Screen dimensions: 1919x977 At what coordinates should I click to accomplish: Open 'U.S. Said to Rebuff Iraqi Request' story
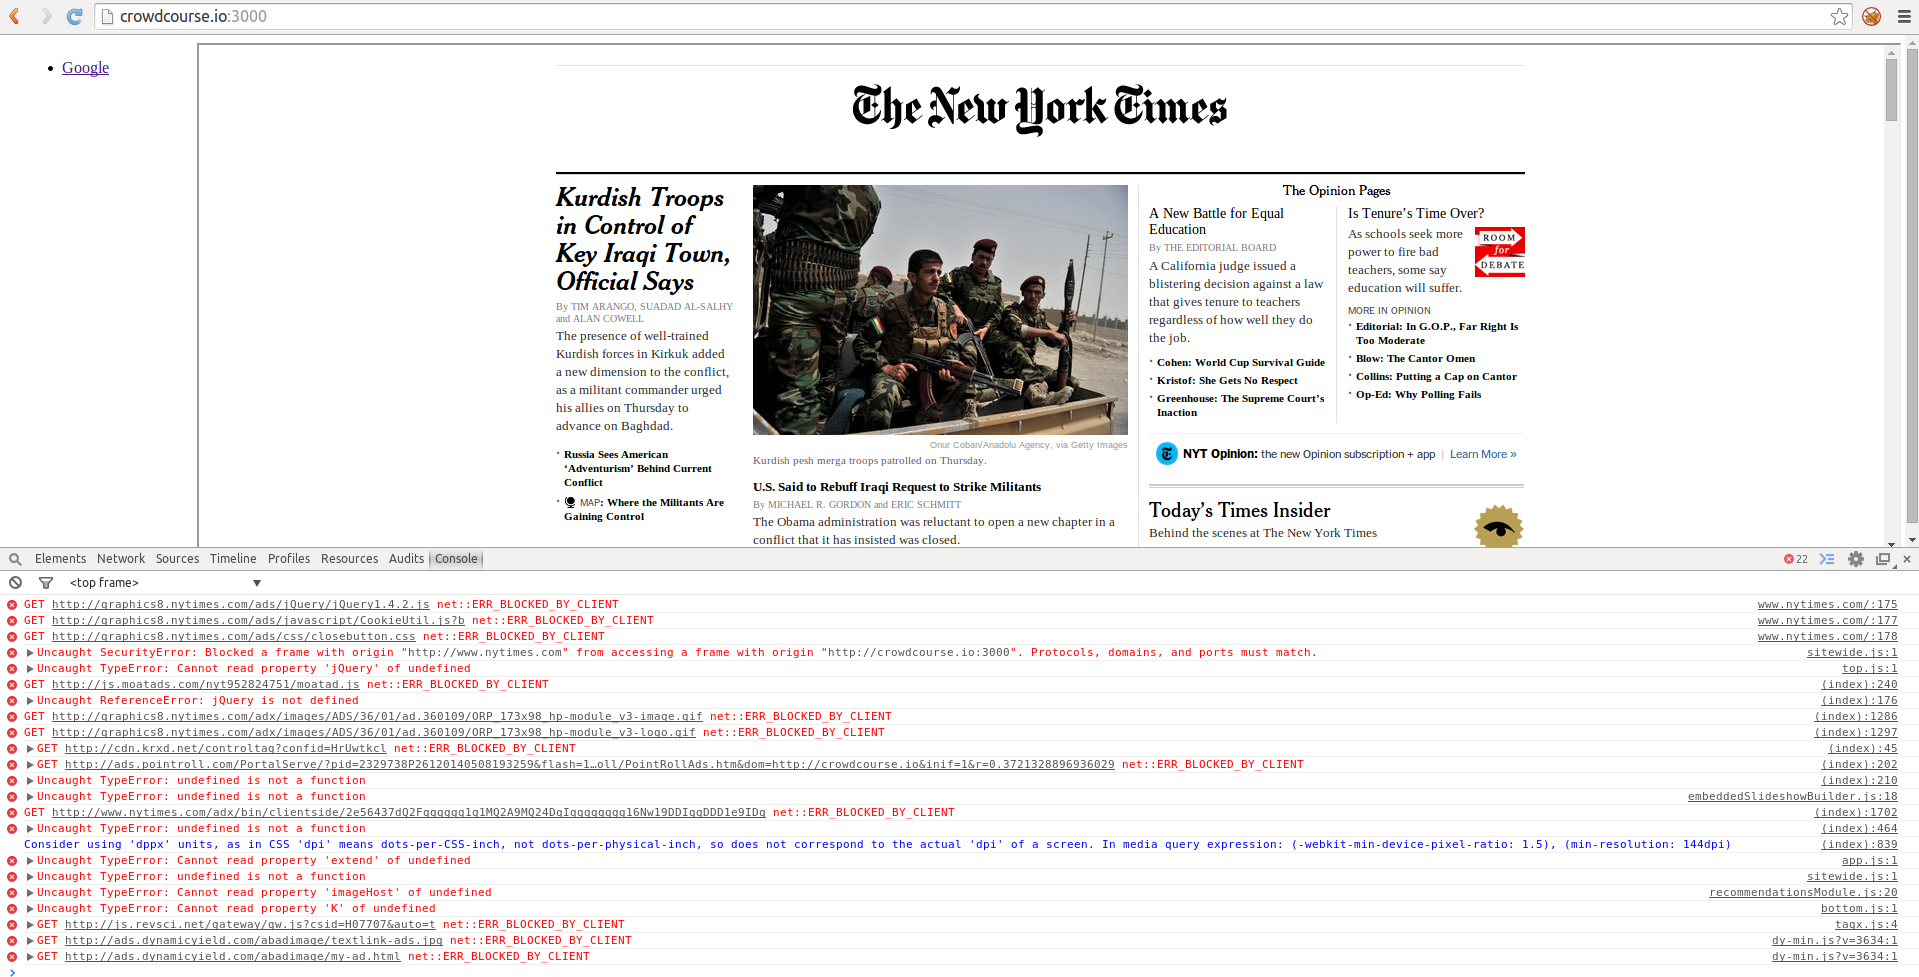coord(897,487)
